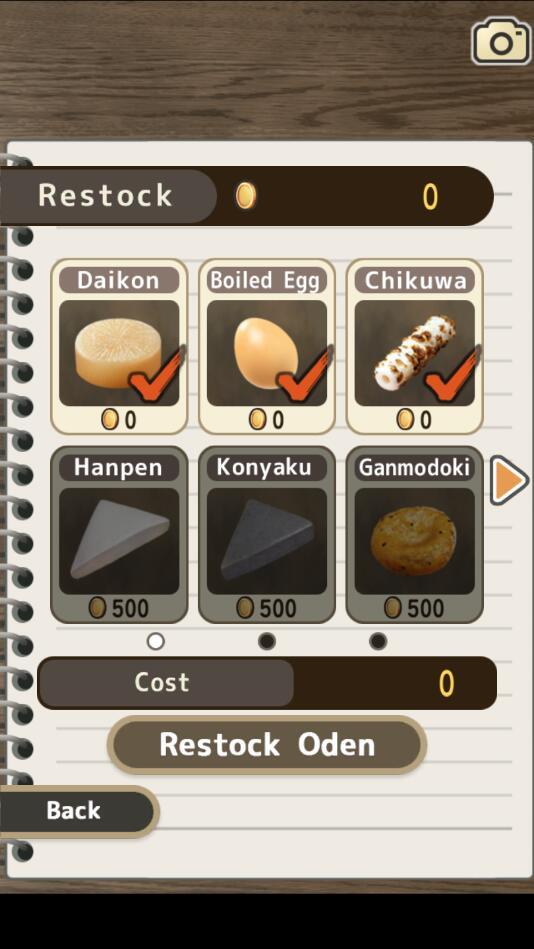Jump to second page indicator dot
534x949 pixels.
pyautogui.click(x=266, y=641)
